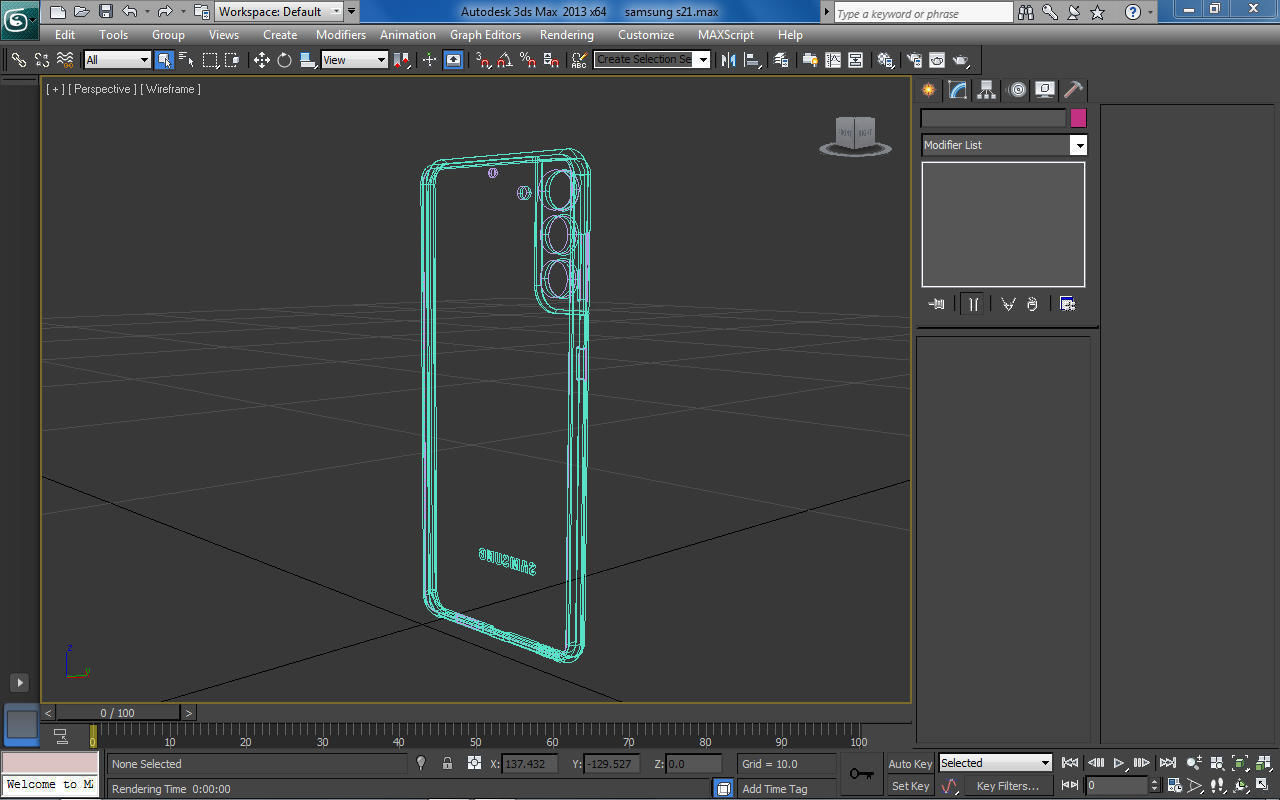This screenshot has height=800, width=1280.
Task: Toggle the Spinner Snap button
Action: coord(551,60)
